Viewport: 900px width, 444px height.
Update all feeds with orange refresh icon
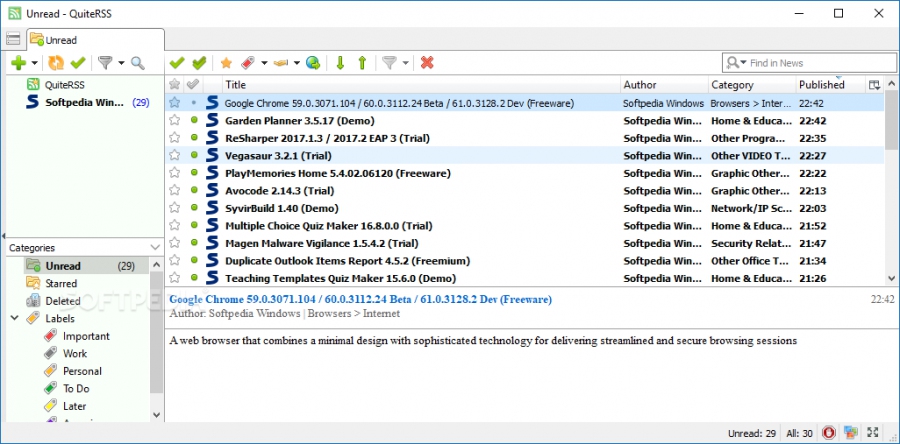coord(56,63)
